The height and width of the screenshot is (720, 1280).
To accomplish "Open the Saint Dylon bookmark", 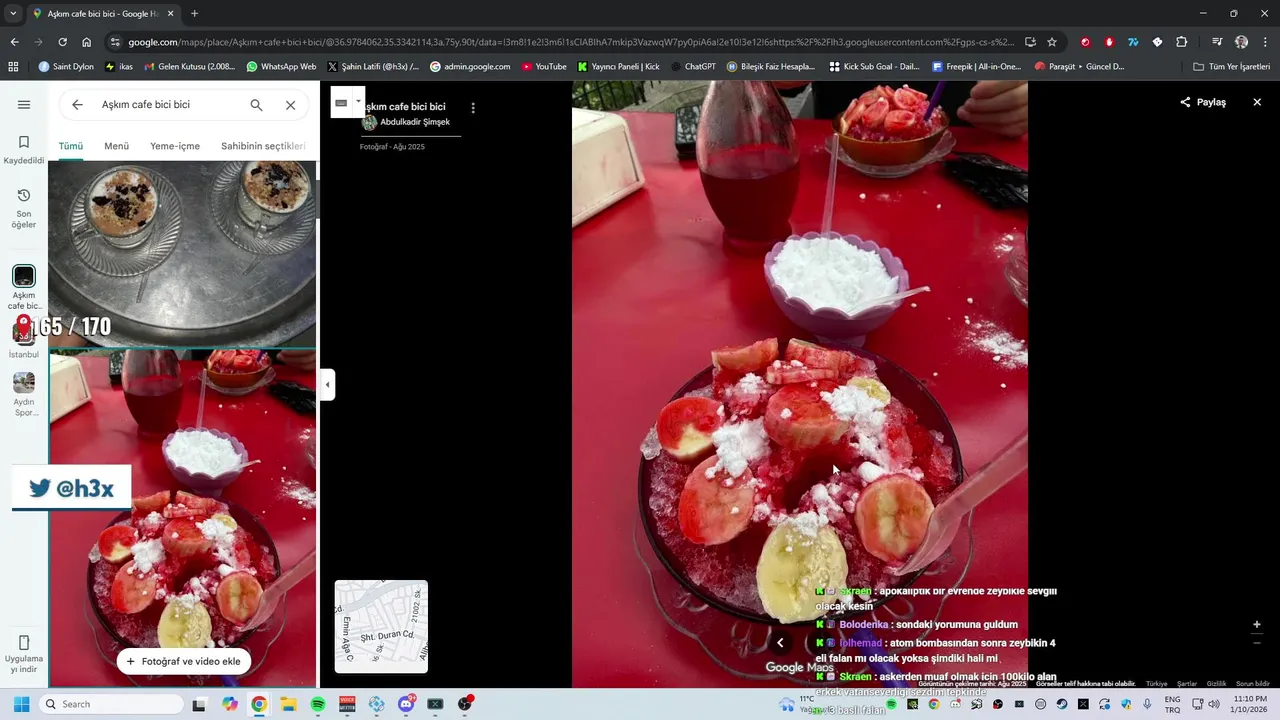I will 66,67.
